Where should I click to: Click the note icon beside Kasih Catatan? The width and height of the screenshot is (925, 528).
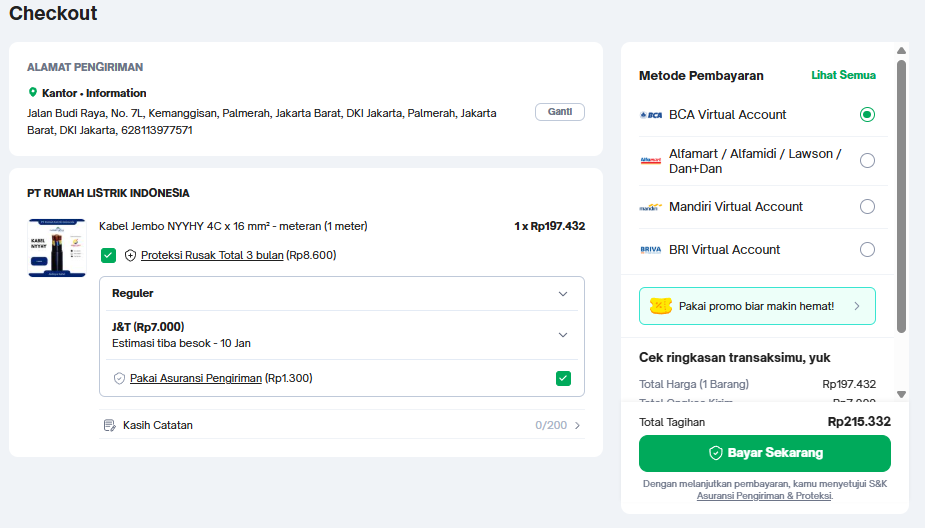(110, 425)
